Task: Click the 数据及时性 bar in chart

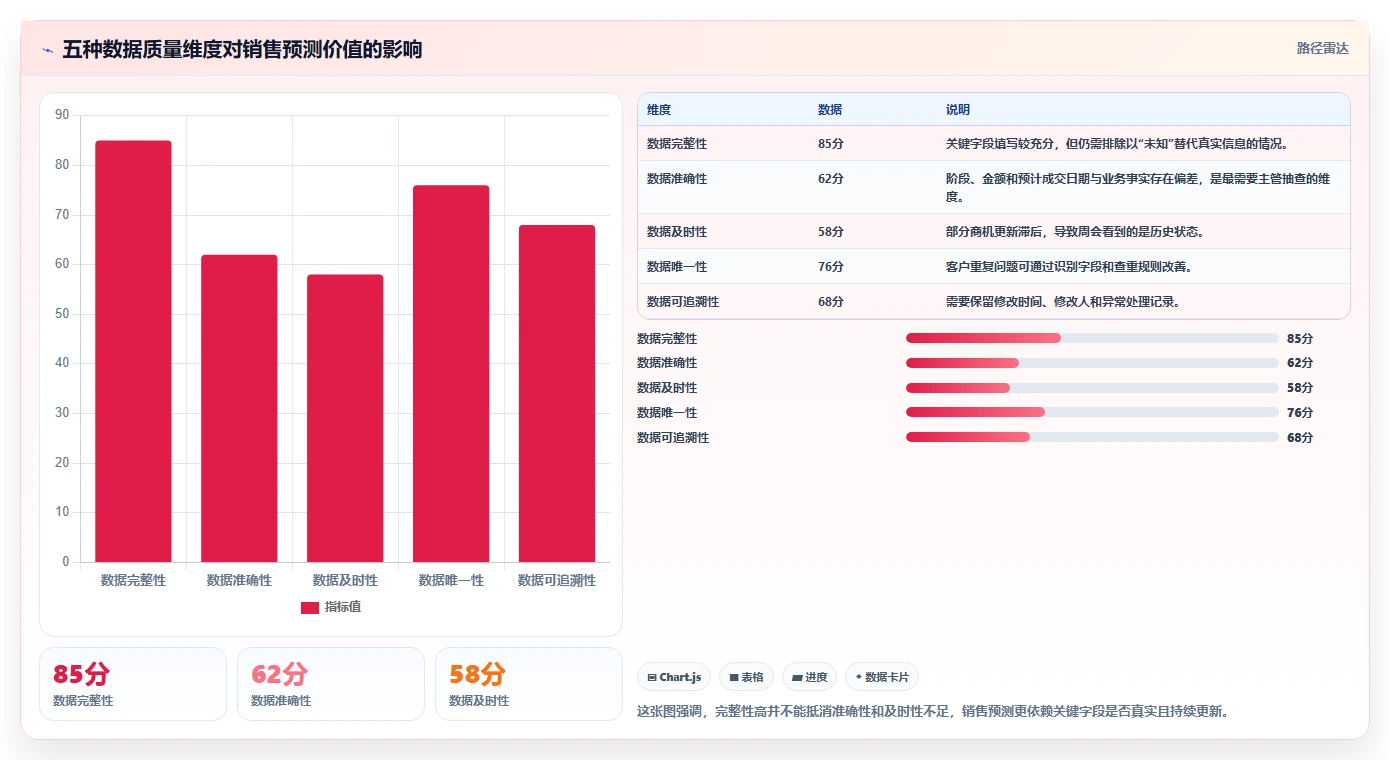Action: [x=345, y=418]
